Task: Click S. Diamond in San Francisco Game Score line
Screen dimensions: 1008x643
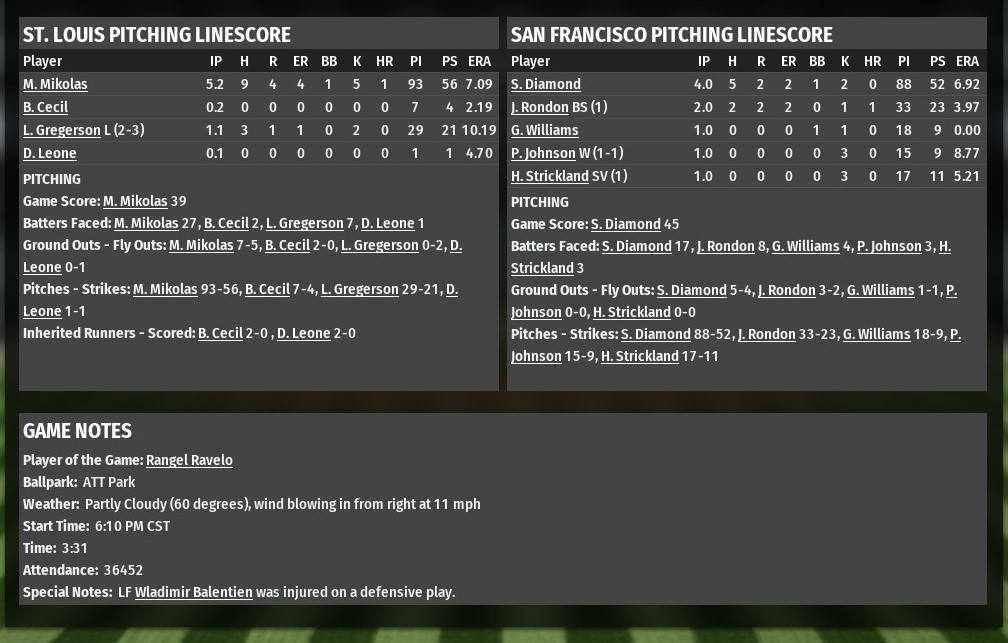Action: click(625, 224)
